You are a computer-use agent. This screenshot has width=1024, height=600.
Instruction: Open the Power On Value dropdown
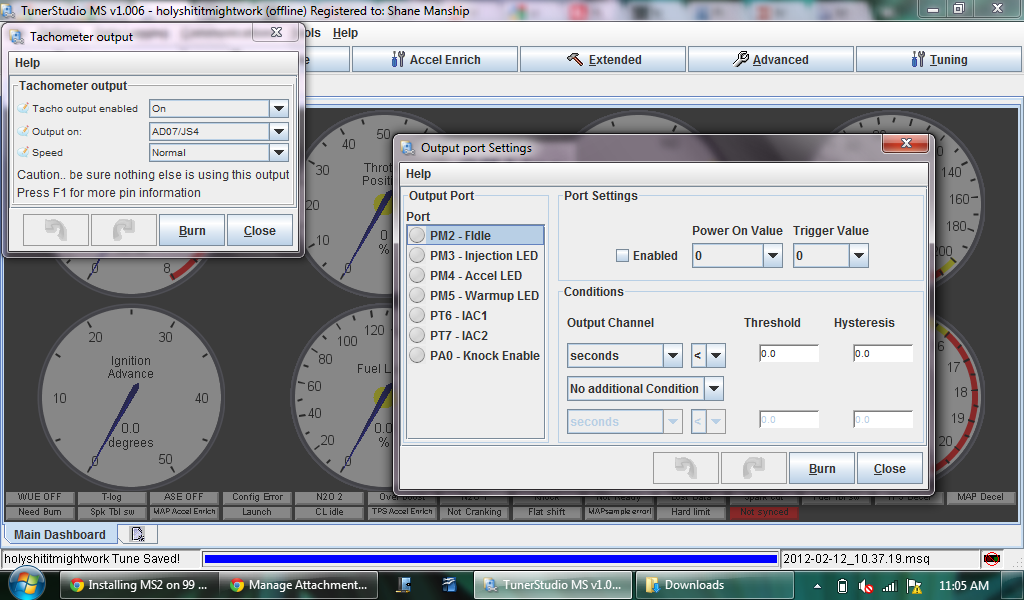771,257
